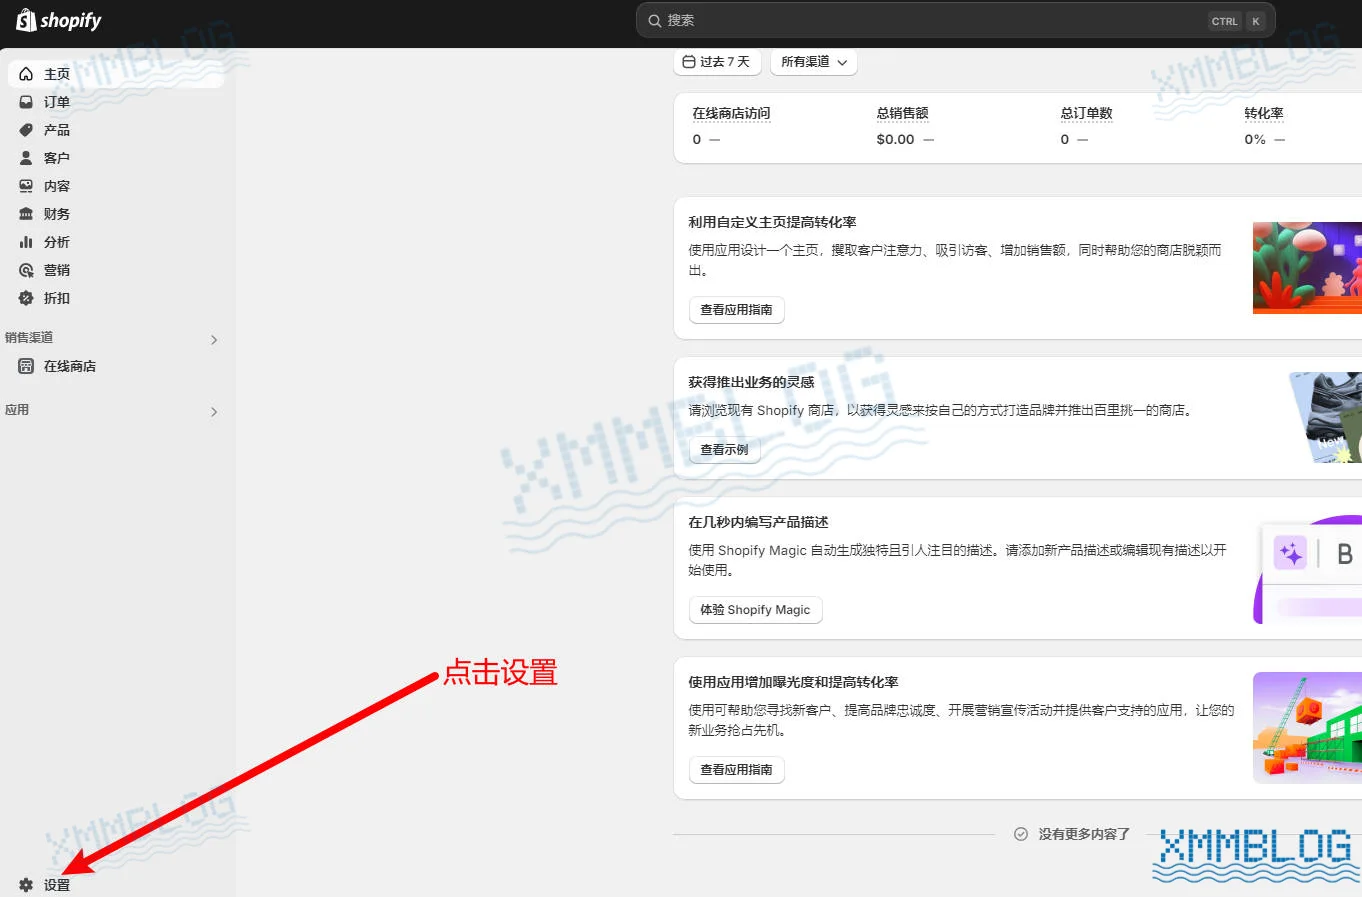The width and height of the screenshot is (1362, 897).
Task: Open 产品 in the sidebar
Action: (116, 130)
